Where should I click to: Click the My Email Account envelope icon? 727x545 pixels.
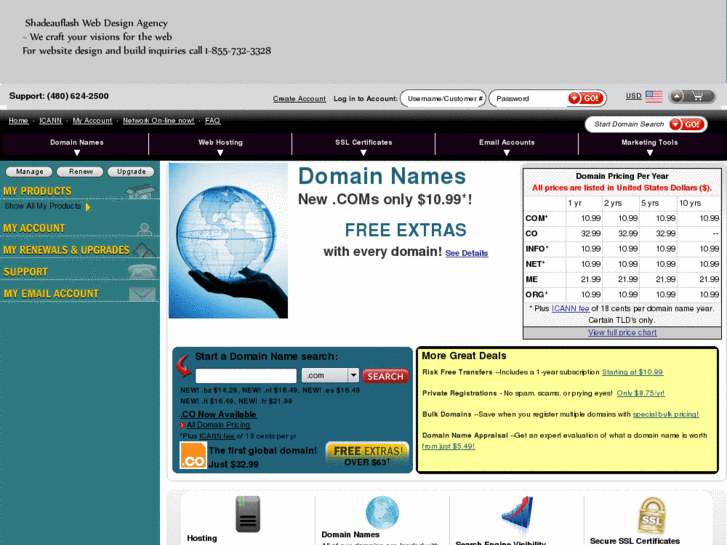tap(142, 294)
